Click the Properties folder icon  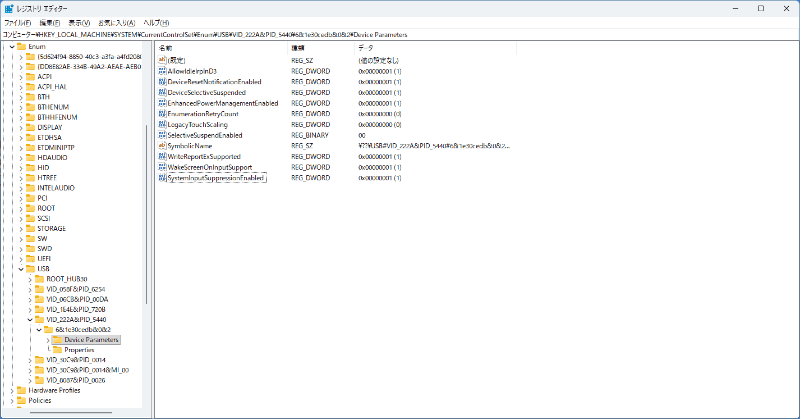coord(57,350)
